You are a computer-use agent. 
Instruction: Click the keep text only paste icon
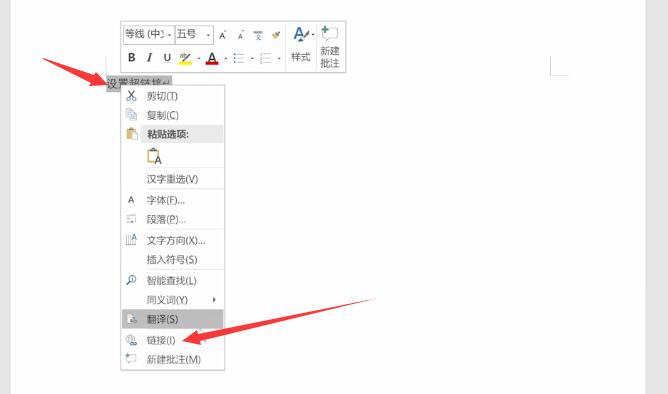coord(154,156)
